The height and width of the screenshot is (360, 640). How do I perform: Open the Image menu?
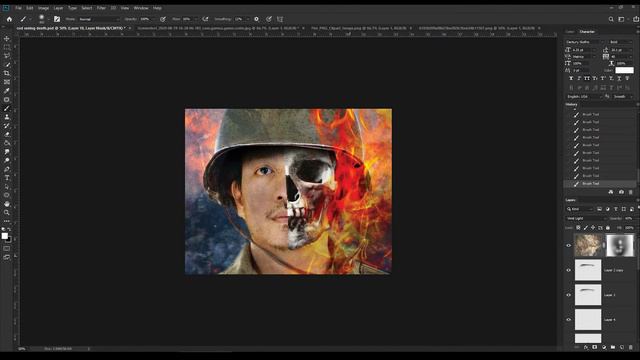pyautogui.click(x=43, y=8)
